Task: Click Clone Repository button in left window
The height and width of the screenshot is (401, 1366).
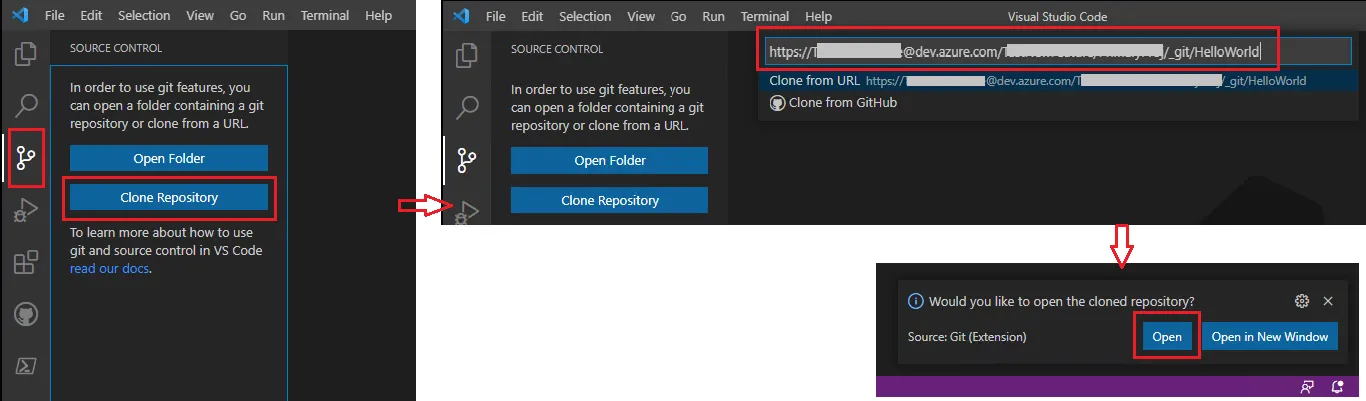Action: (169, 198)
